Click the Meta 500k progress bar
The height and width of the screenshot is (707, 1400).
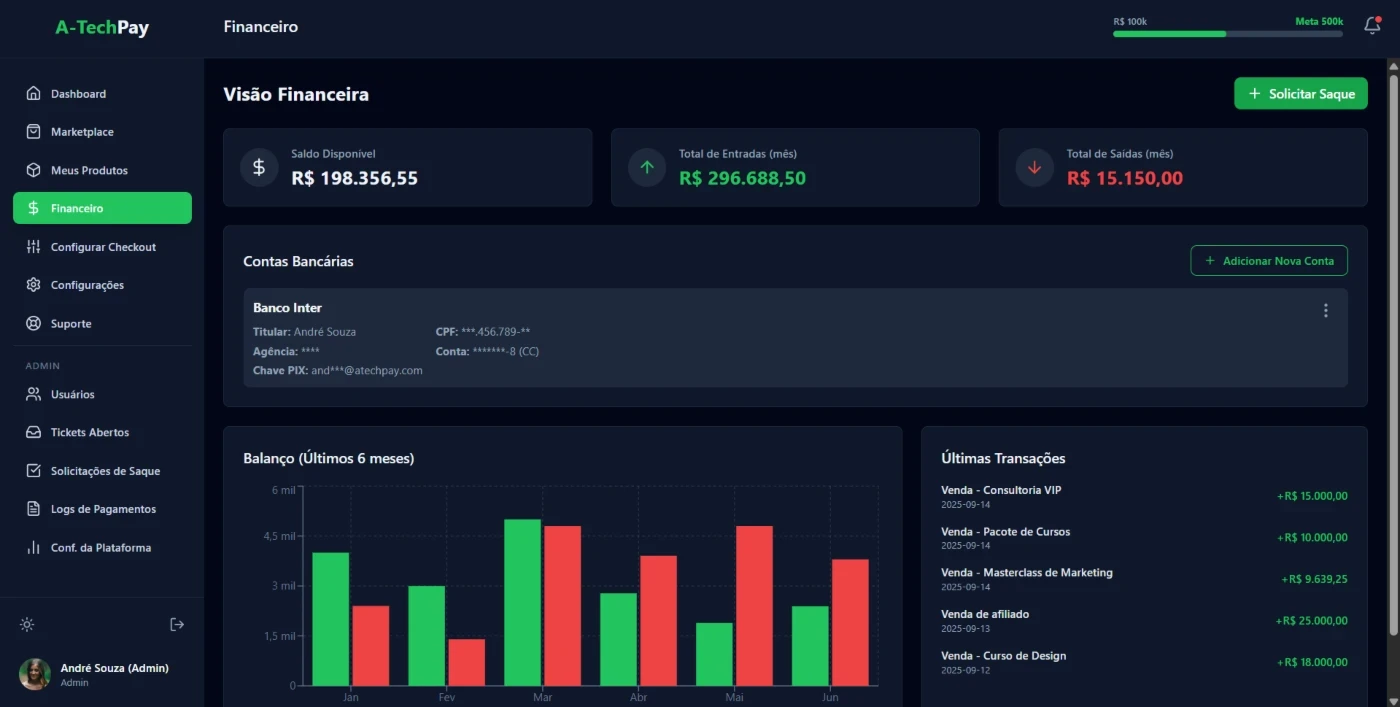pos(1227,34)
